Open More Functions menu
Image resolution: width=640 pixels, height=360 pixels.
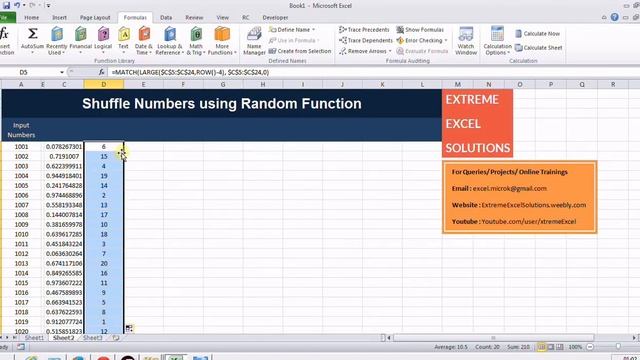(222, 40)
